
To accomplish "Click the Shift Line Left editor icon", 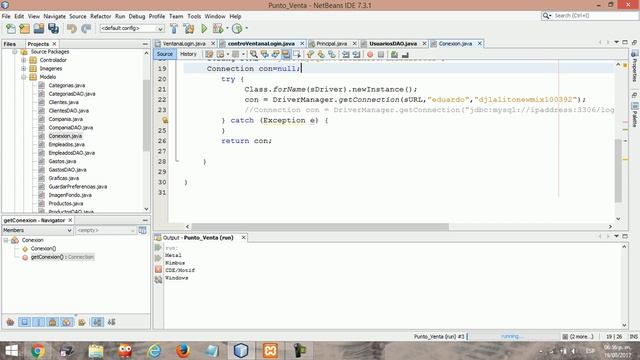I will click(346, 54).
